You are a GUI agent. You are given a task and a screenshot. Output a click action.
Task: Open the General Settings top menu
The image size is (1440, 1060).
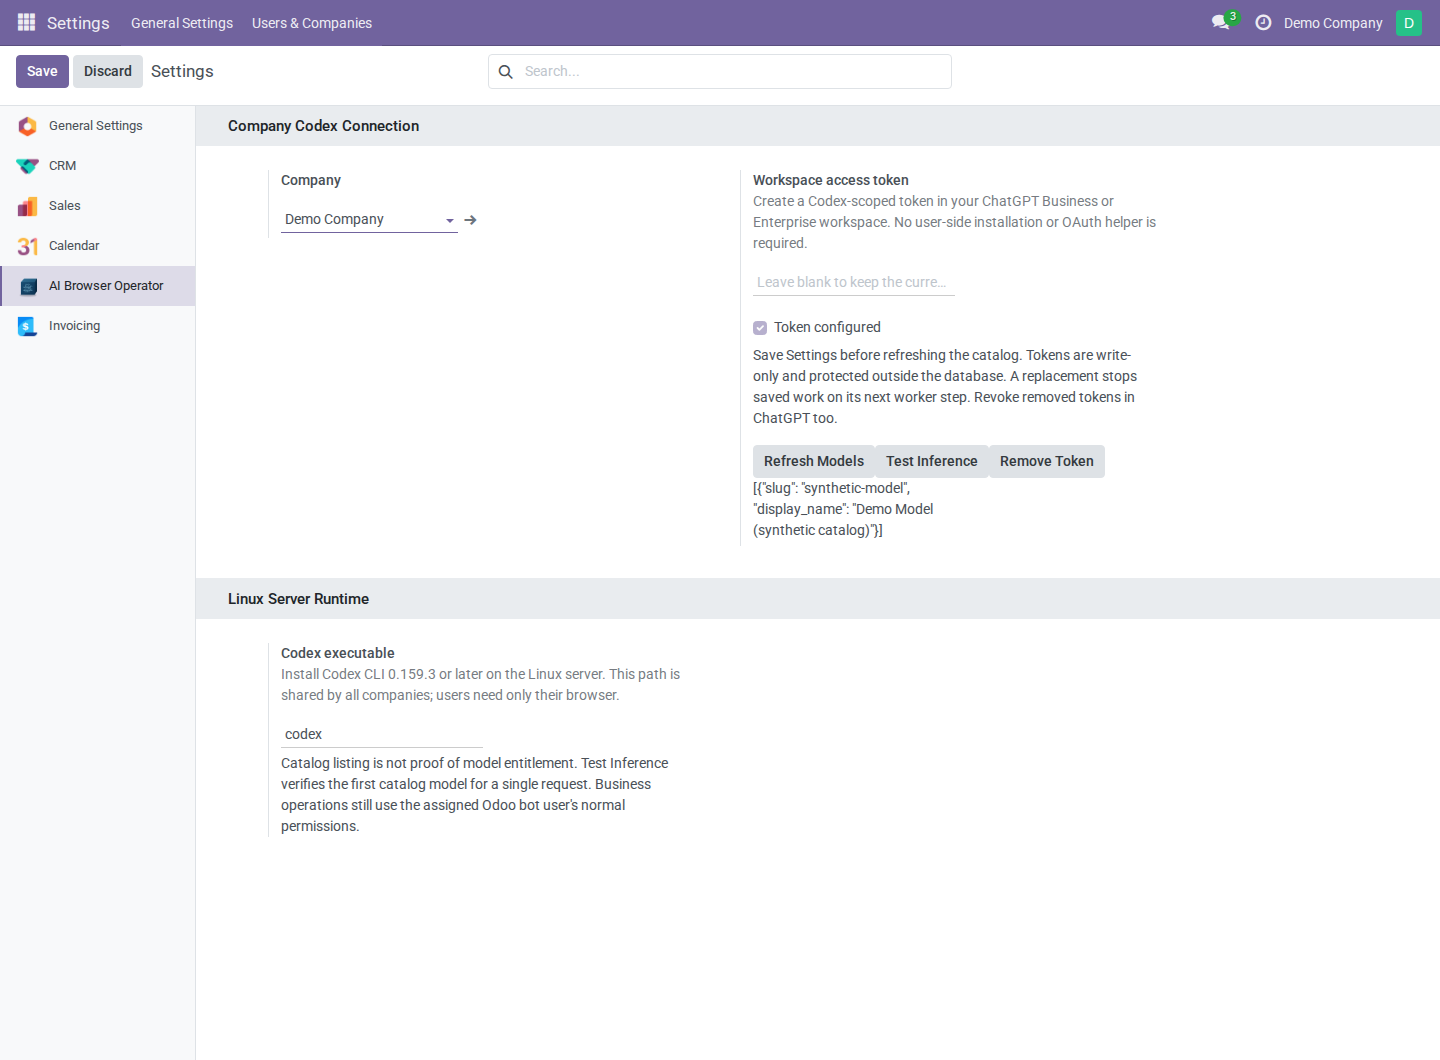click(x=182, y=22)
